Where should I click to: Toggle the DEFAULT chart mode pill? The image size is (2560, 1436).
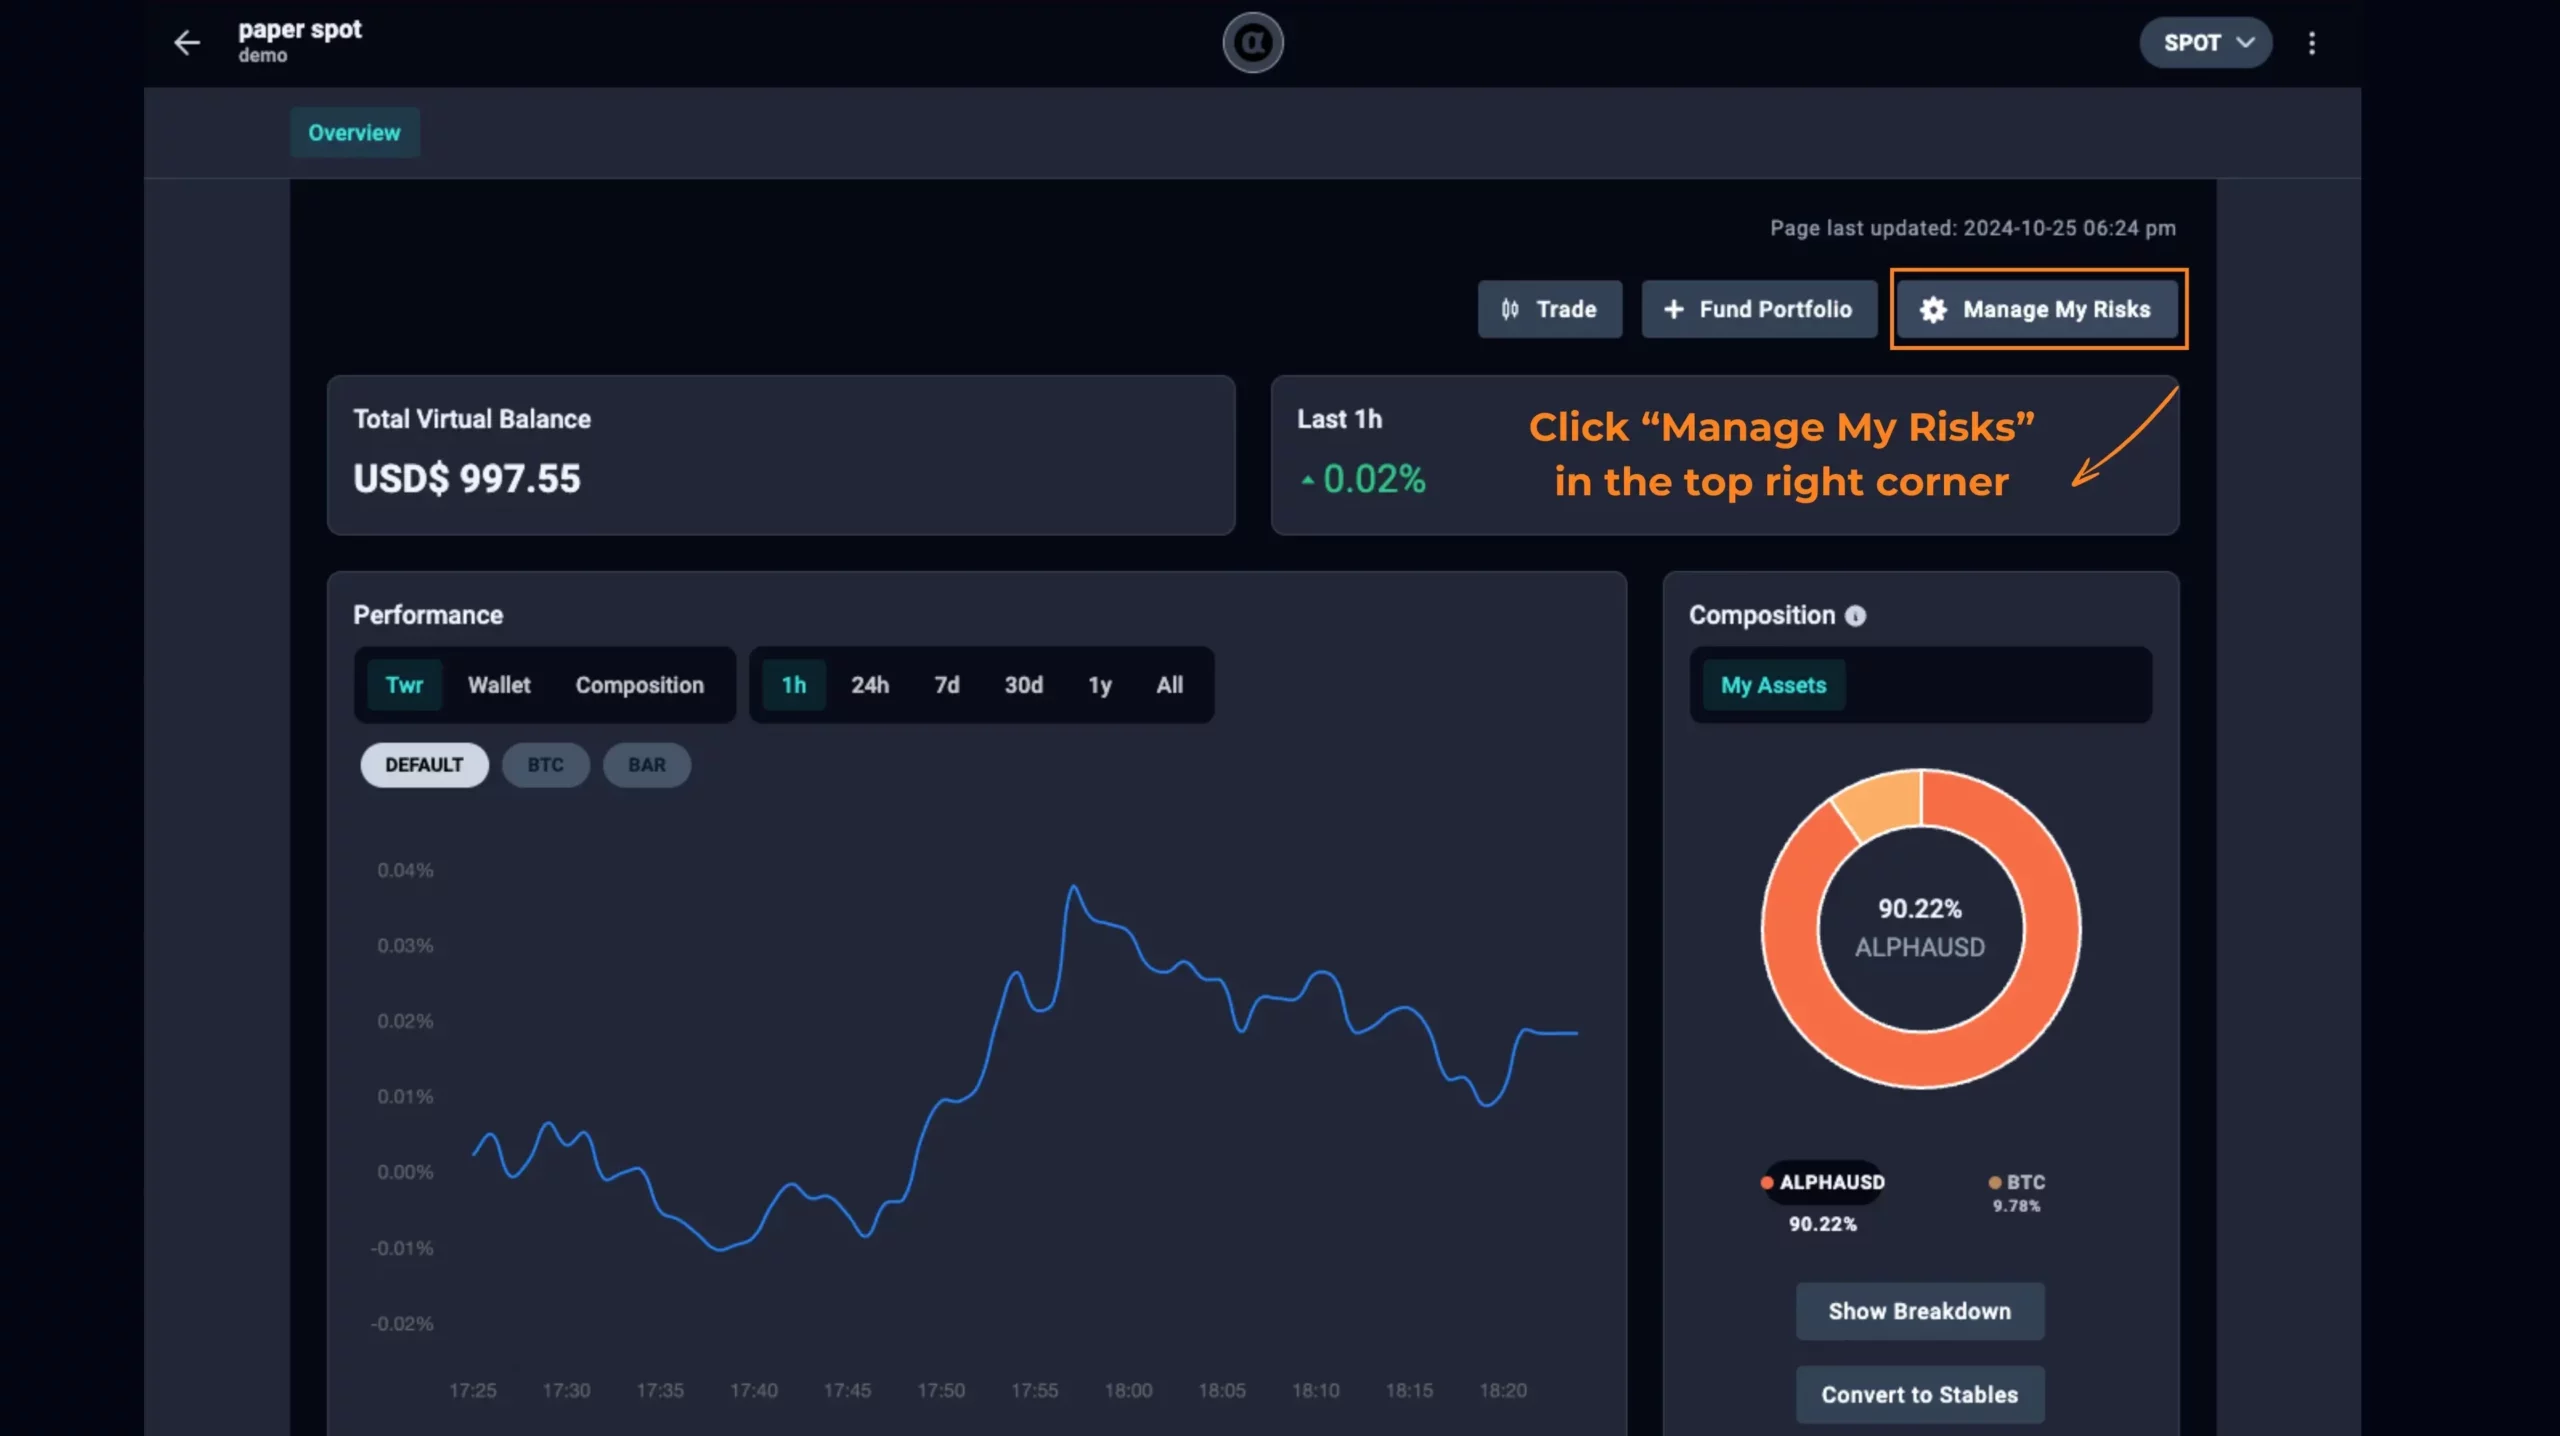[424, 765]
